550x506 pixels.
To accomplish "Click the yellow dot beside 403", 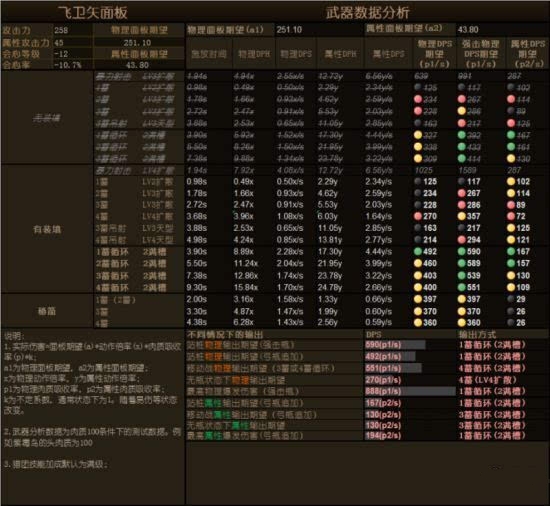I will tap(417, 276).
